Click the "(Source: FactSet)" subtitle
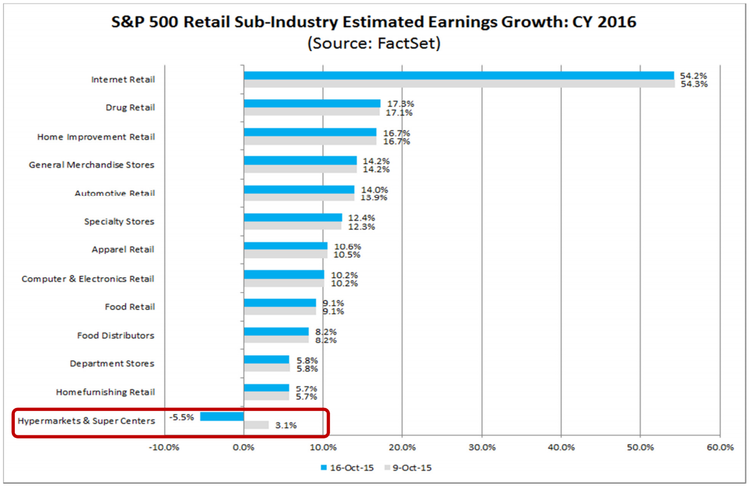The image size is (750, 486). click(374, 43)
